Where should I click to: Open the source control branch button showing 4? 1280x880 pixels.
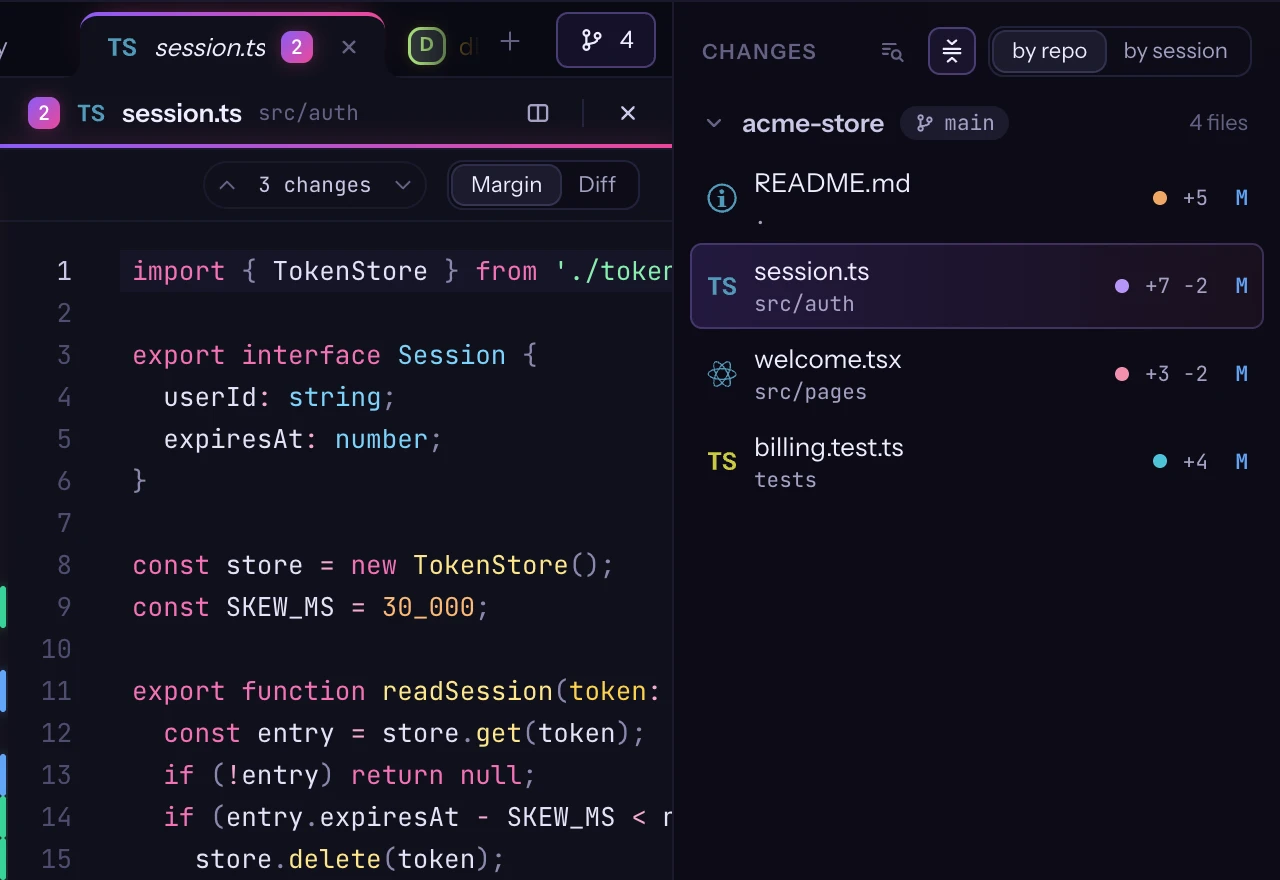coord(606,40)
